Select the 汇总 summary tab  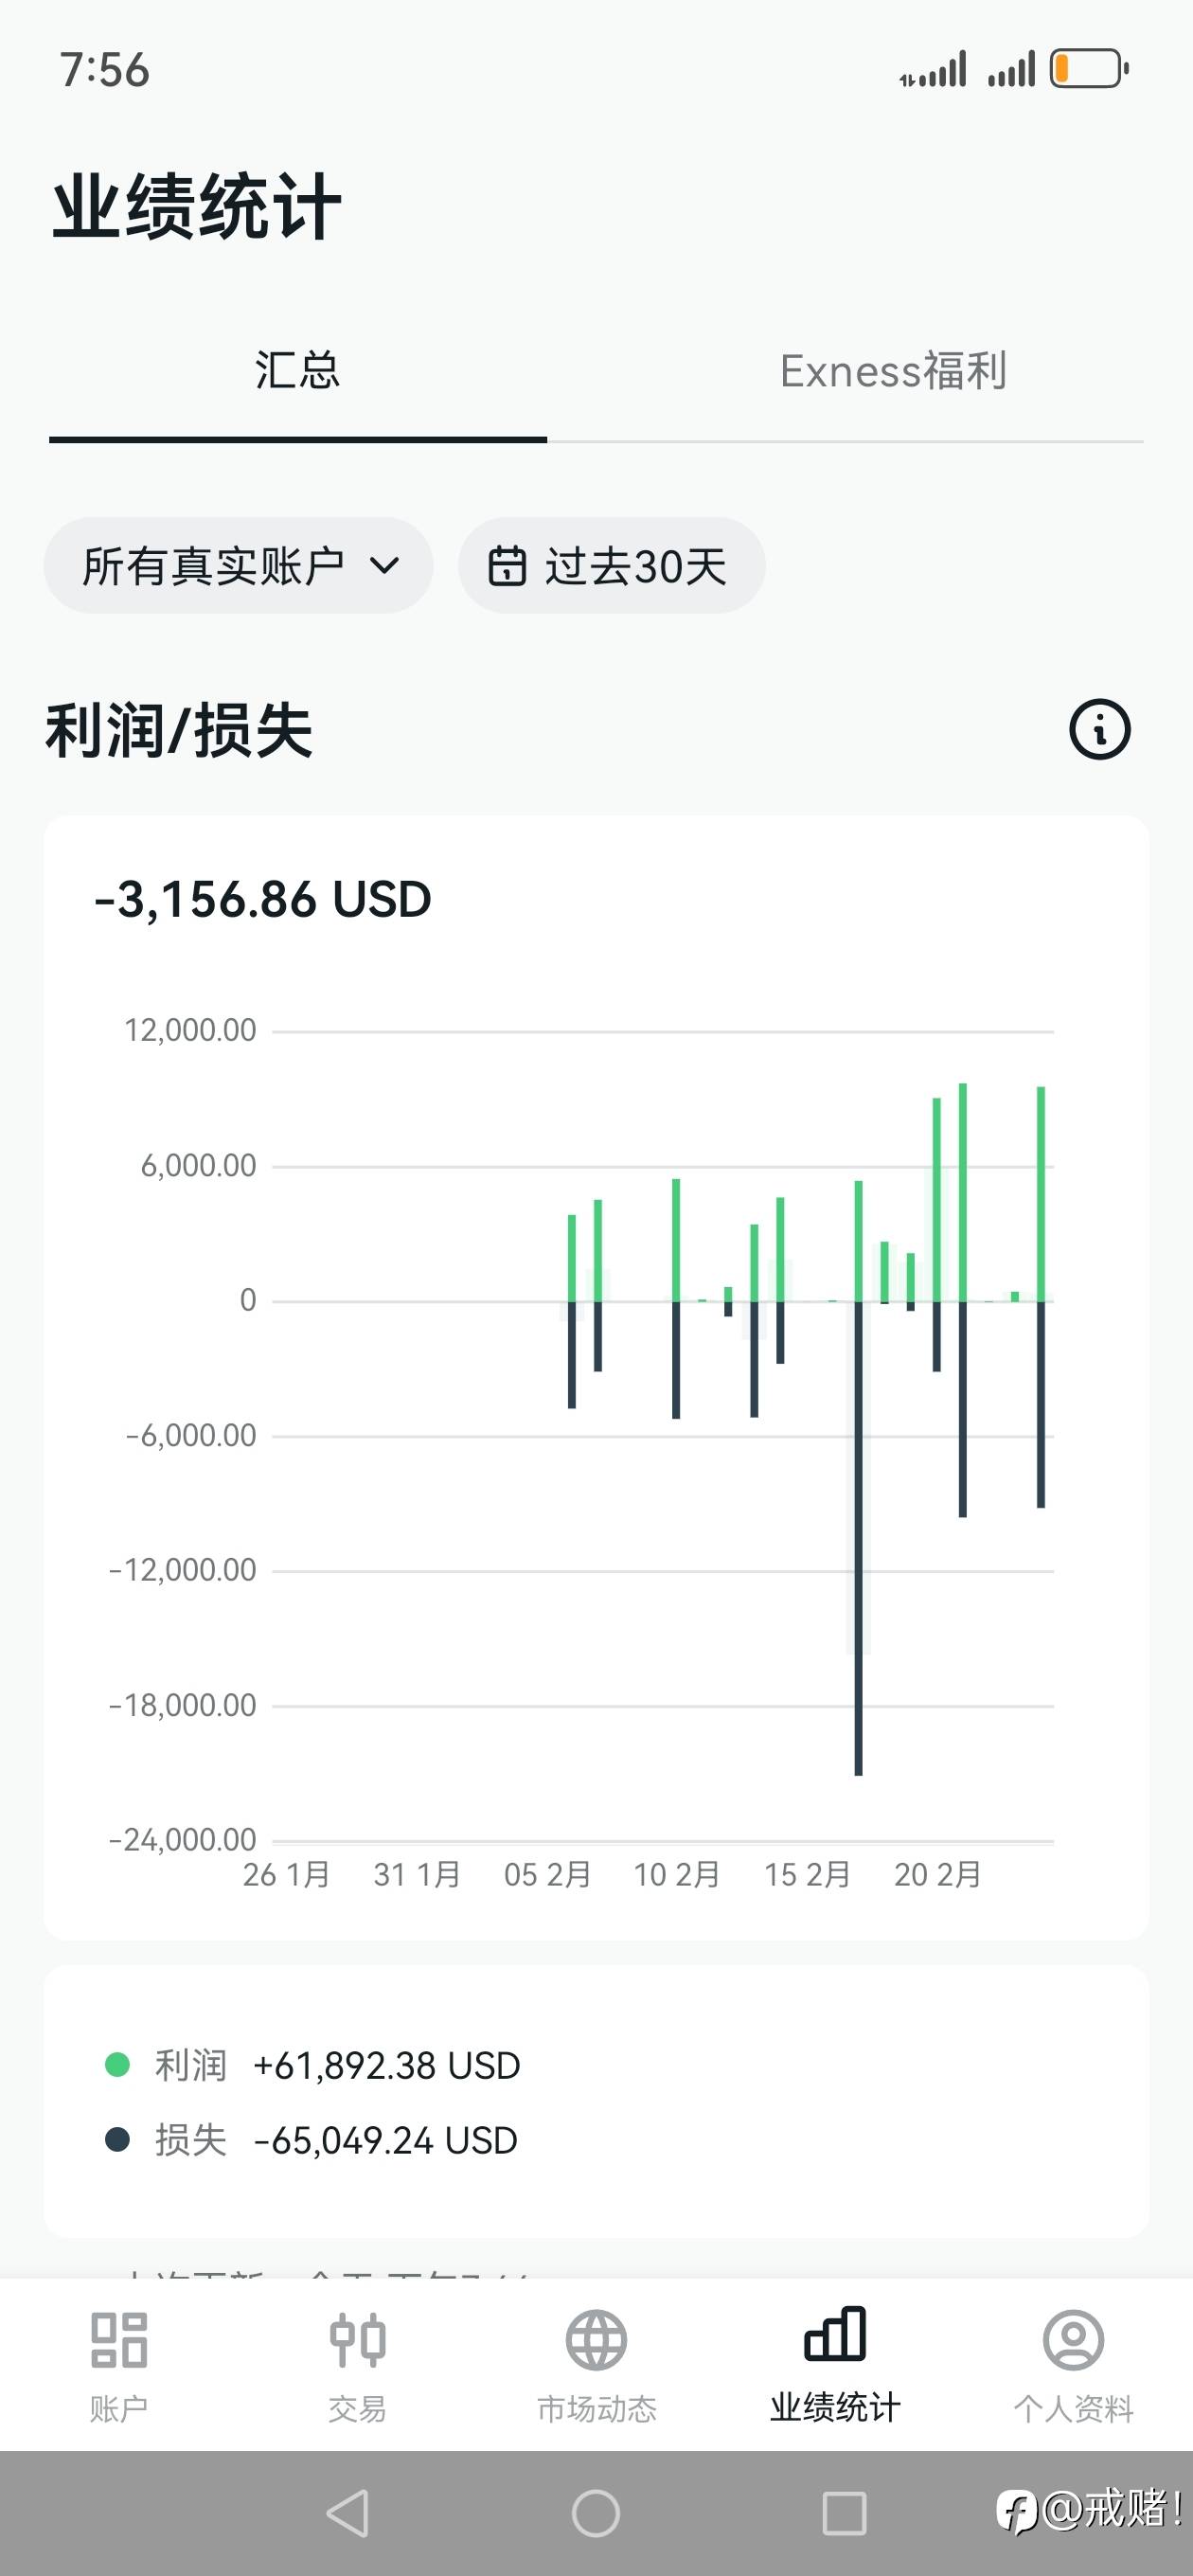[297, 371]
